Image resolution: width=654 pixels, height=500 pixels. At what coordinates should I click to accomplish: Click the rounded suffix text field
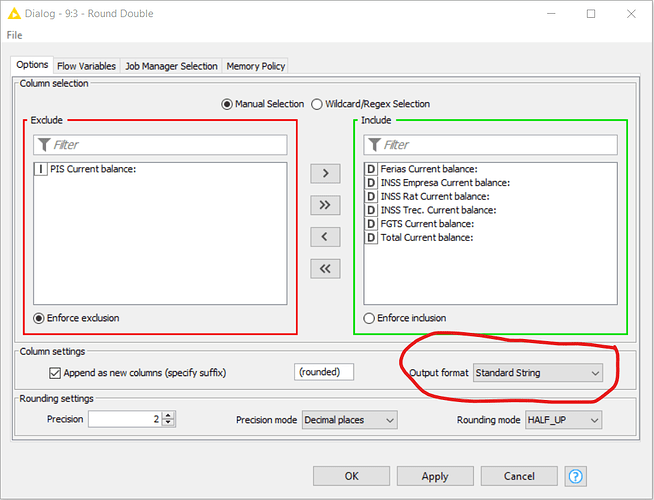tap(325, 372)
